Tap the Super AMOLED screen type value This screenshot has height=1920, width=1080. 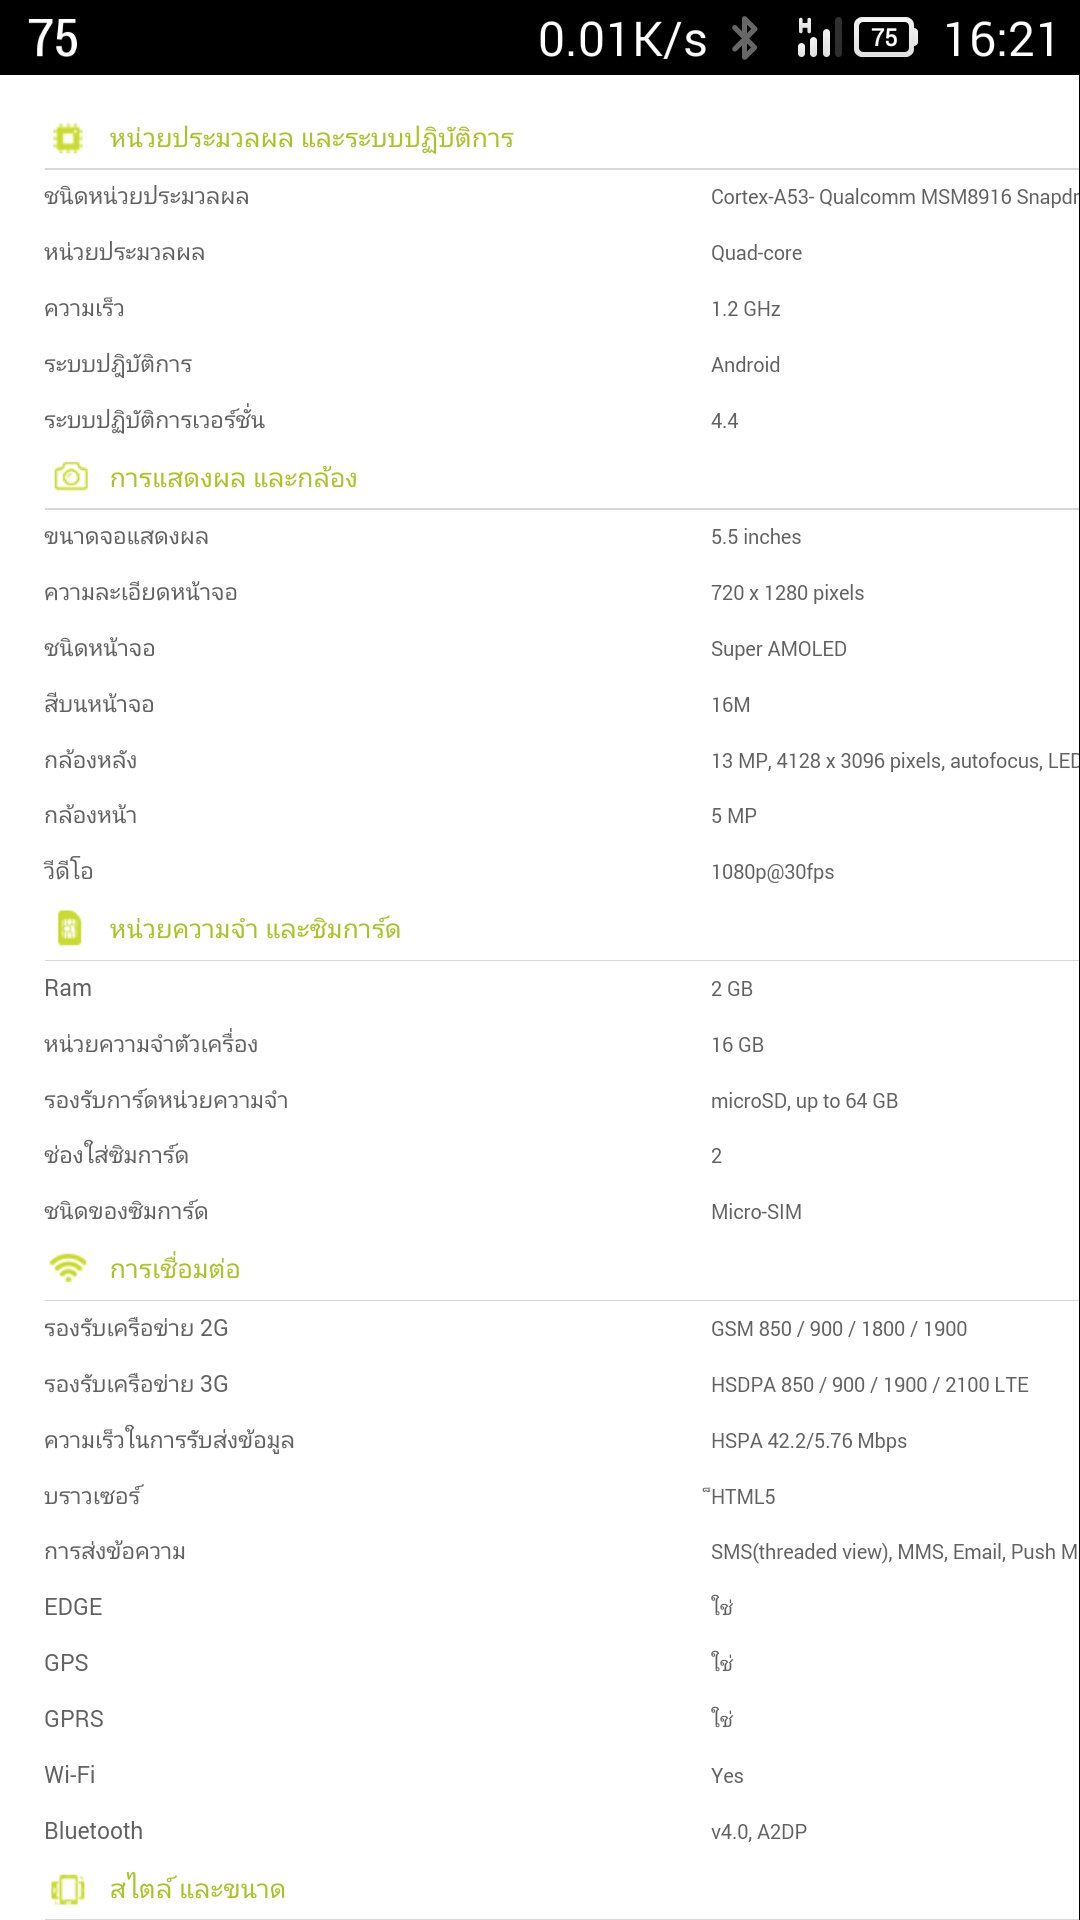coord(778,649)
